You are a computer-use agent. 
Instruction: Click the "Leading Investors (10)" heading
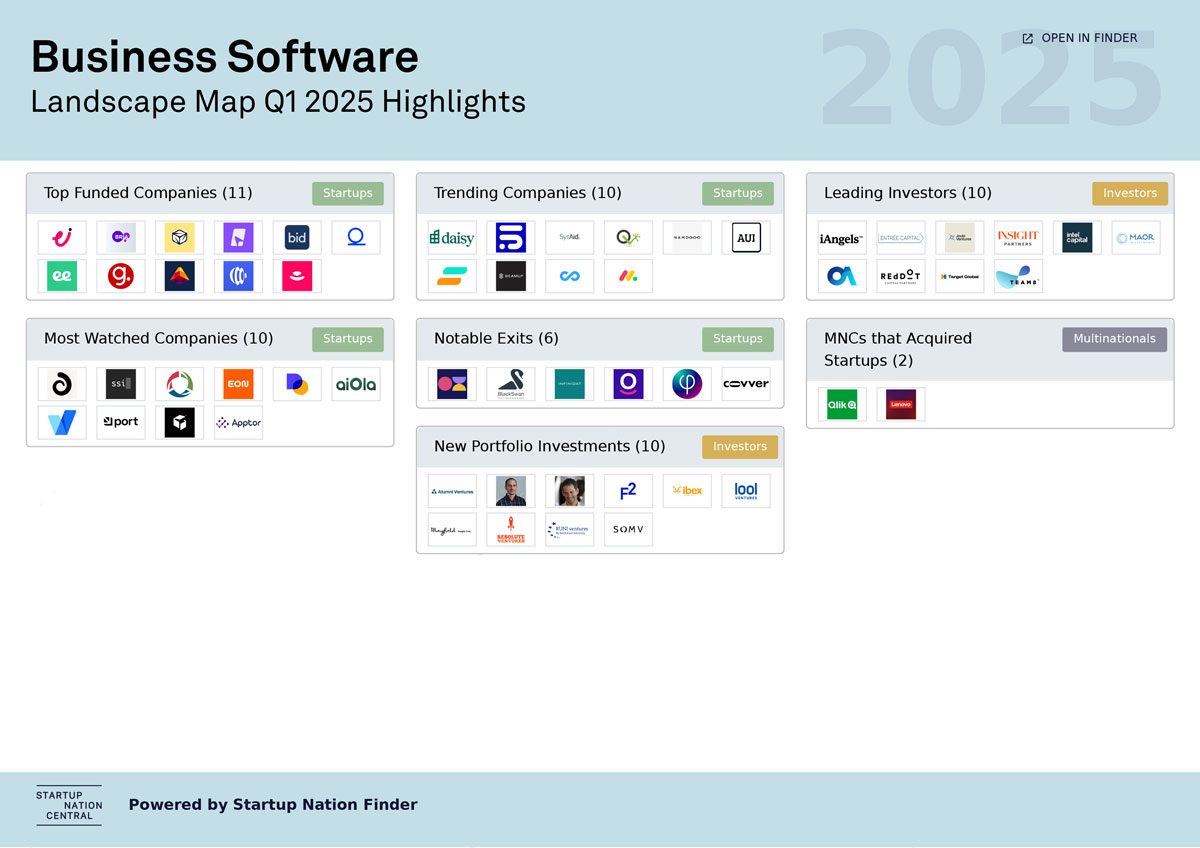tap(908, 193)
